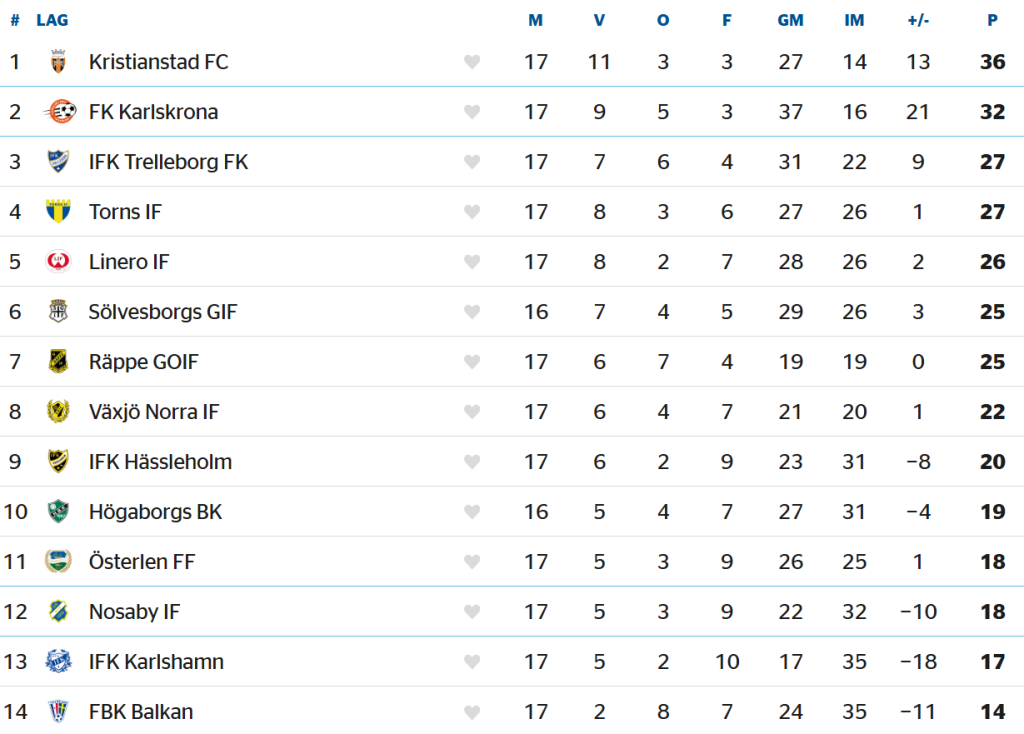Screen dimensions: 1024x734
Task: Click the FBK Balkan club badge
Action: point(58,712)
